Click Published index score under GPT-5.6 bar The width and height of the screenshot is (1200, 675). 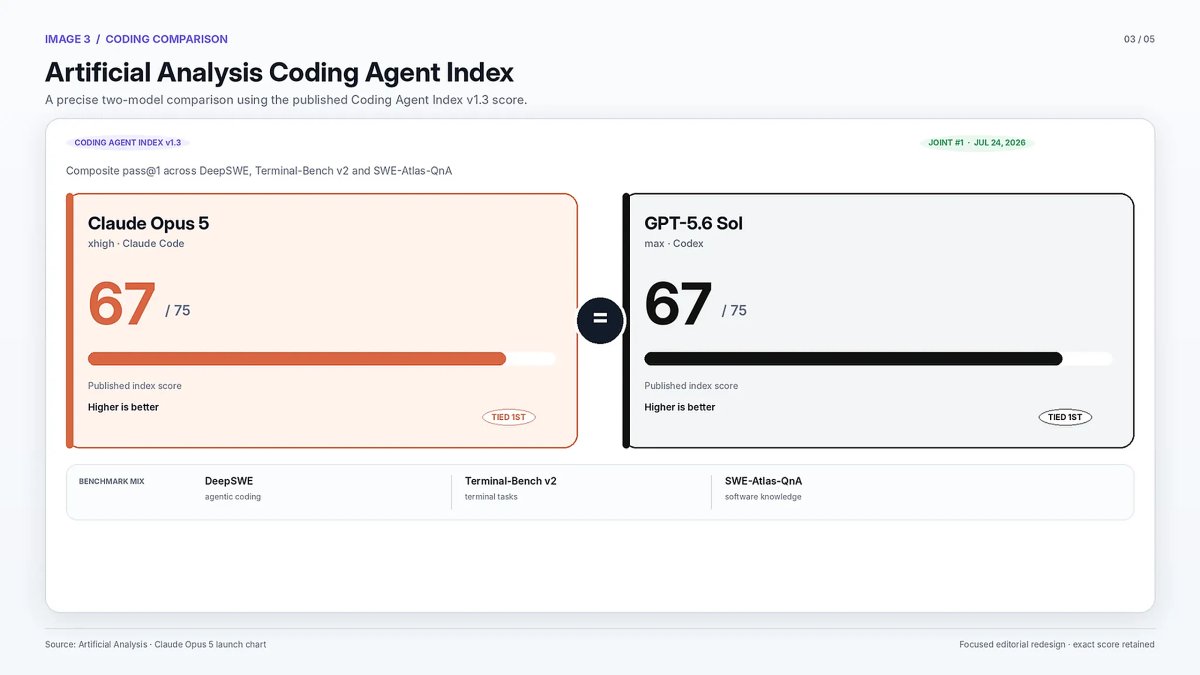pos(691,386)
